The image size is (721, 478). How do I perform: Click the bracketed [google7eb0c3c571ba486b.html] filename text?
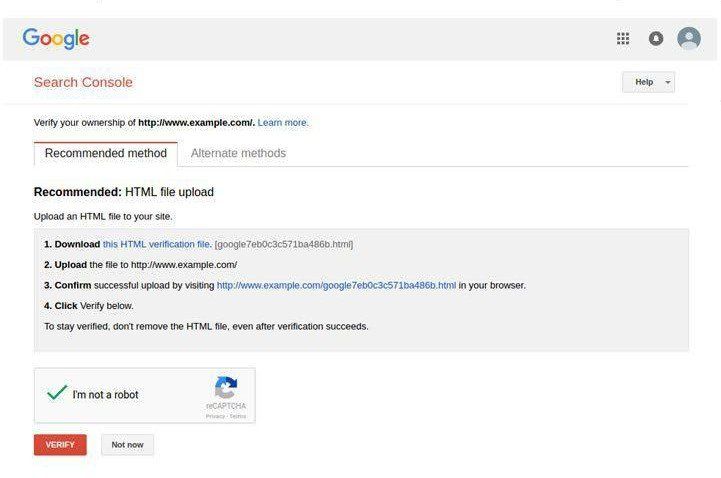click(284, 245)
